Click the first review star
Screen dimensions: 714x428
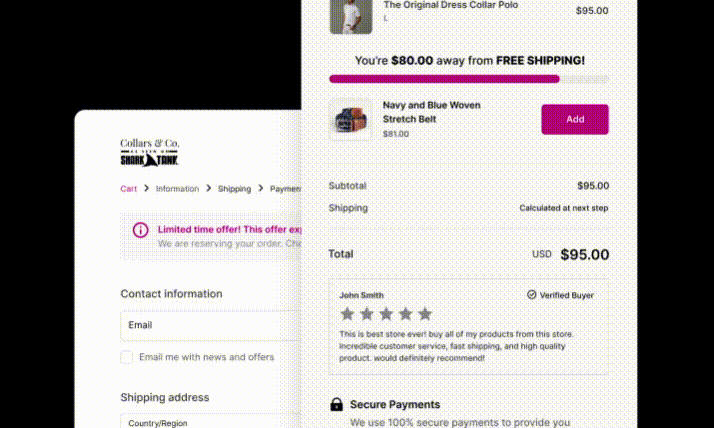(x=347, y=314)
